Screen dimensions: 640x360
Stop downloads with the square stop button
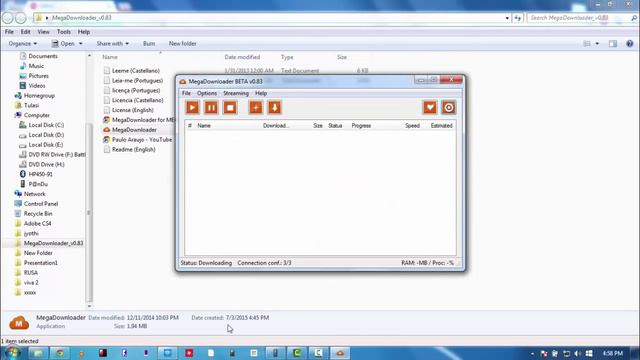coord(230,108)
